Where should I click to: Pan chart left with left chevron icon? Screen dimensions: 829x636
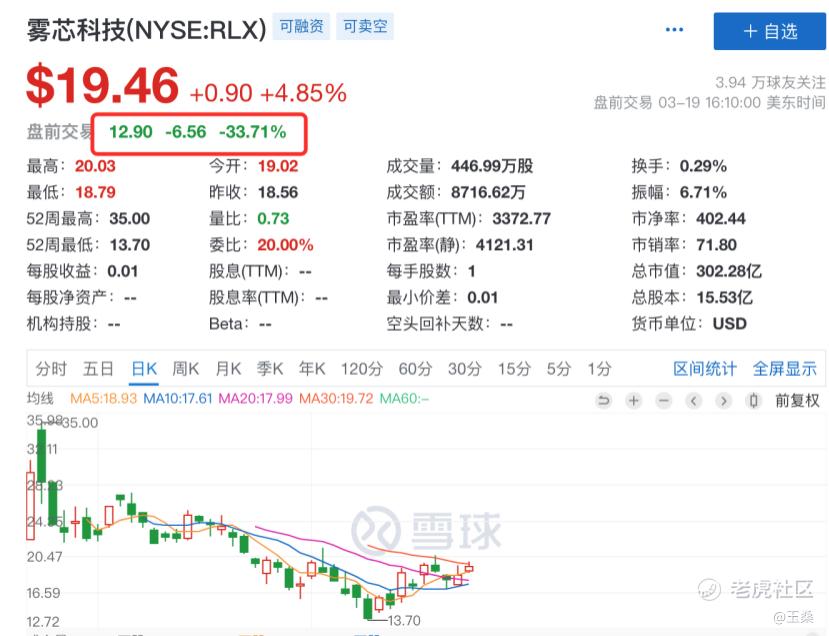click(694, 401)
